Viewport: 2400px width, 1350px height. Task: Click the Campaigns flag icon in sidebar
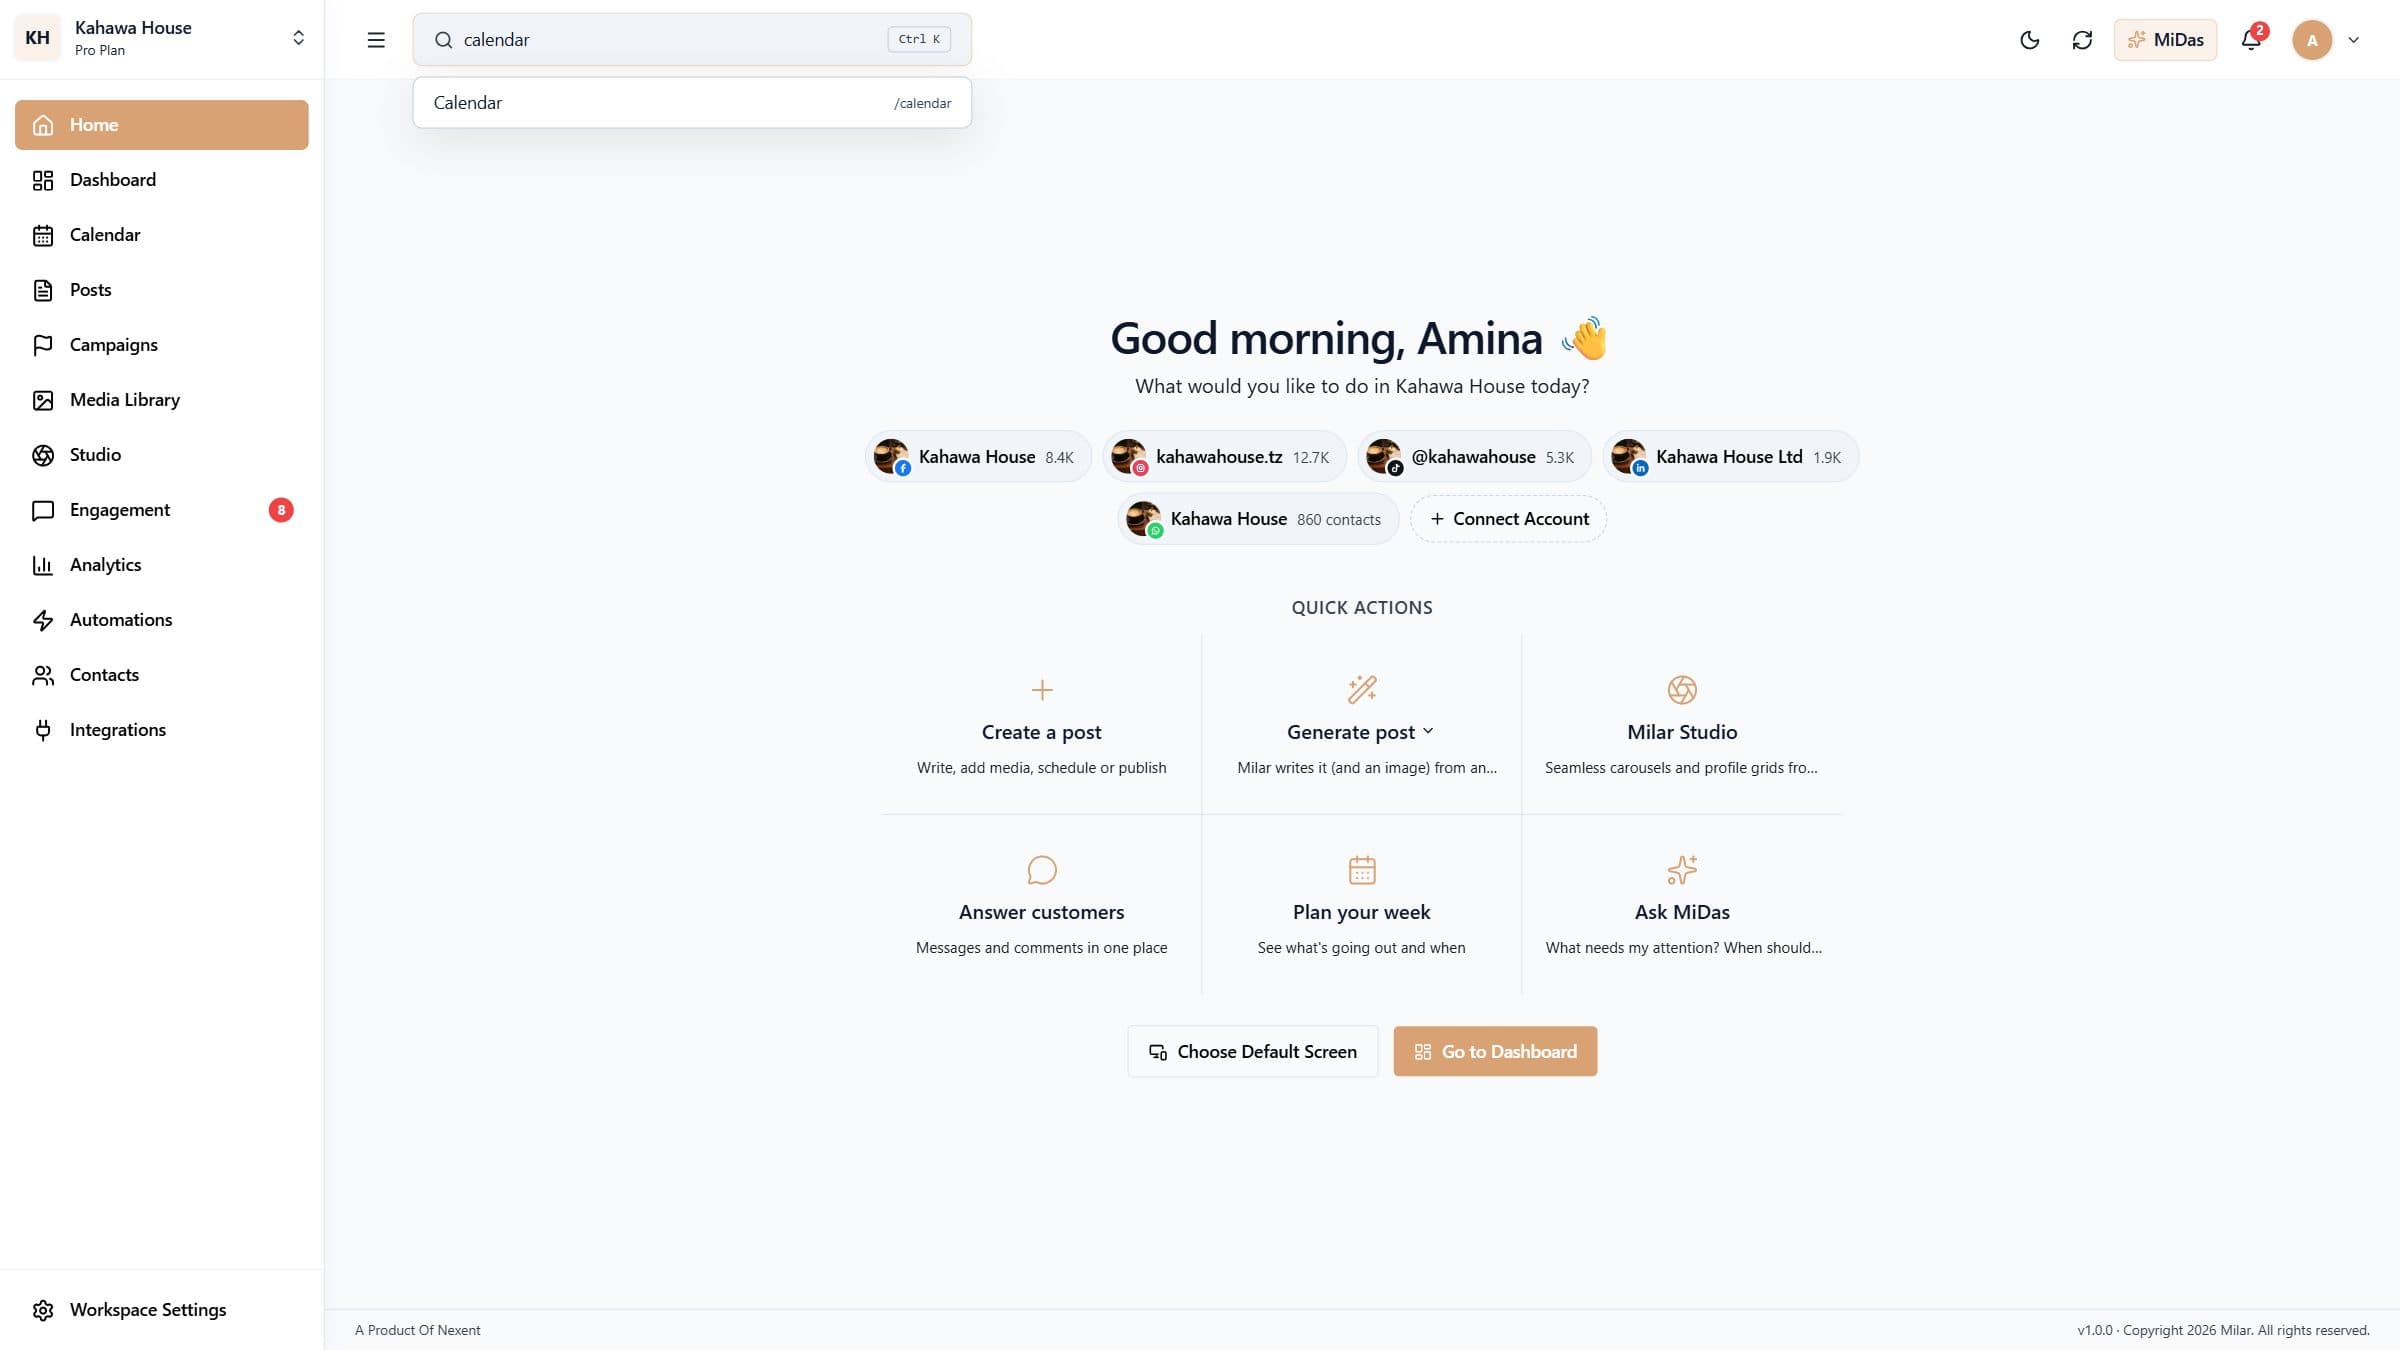pos(43,345)
